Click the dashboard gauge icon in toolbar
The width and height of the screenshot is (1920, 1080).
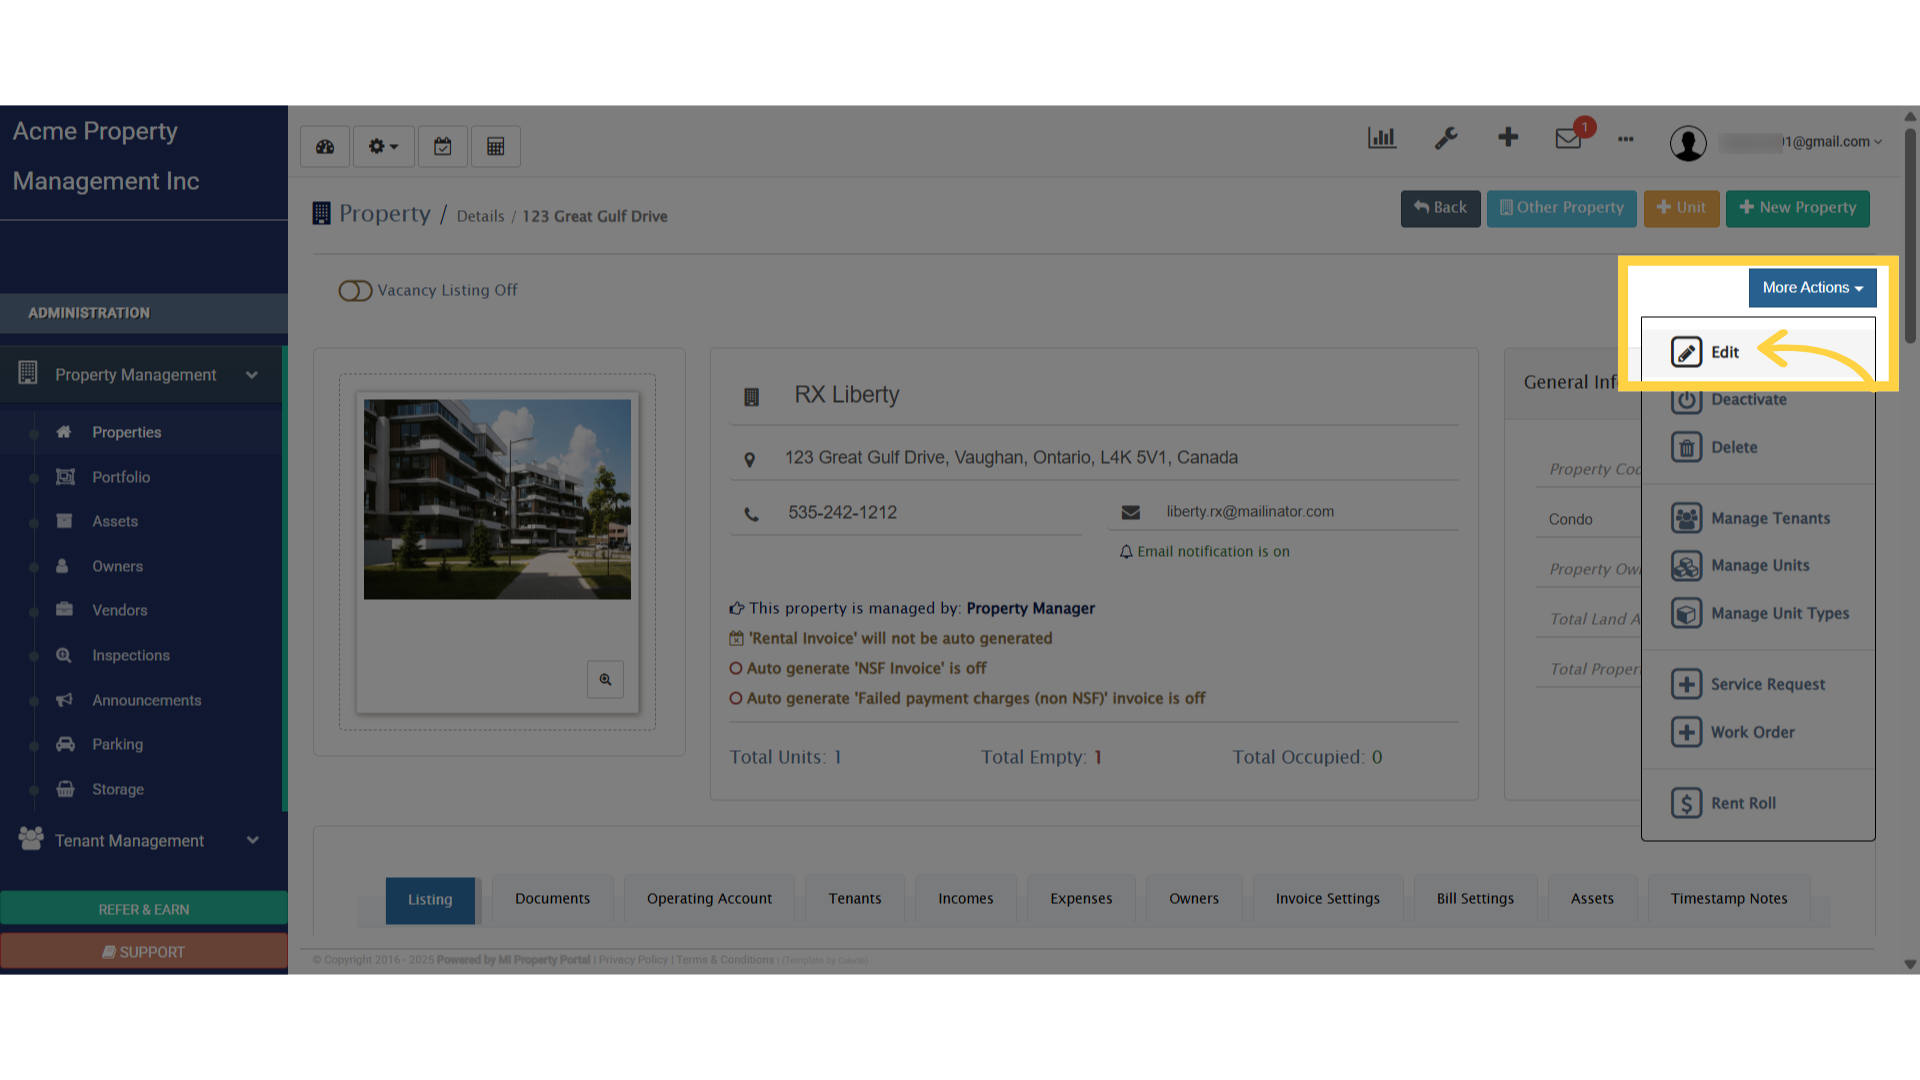[325, 147]
